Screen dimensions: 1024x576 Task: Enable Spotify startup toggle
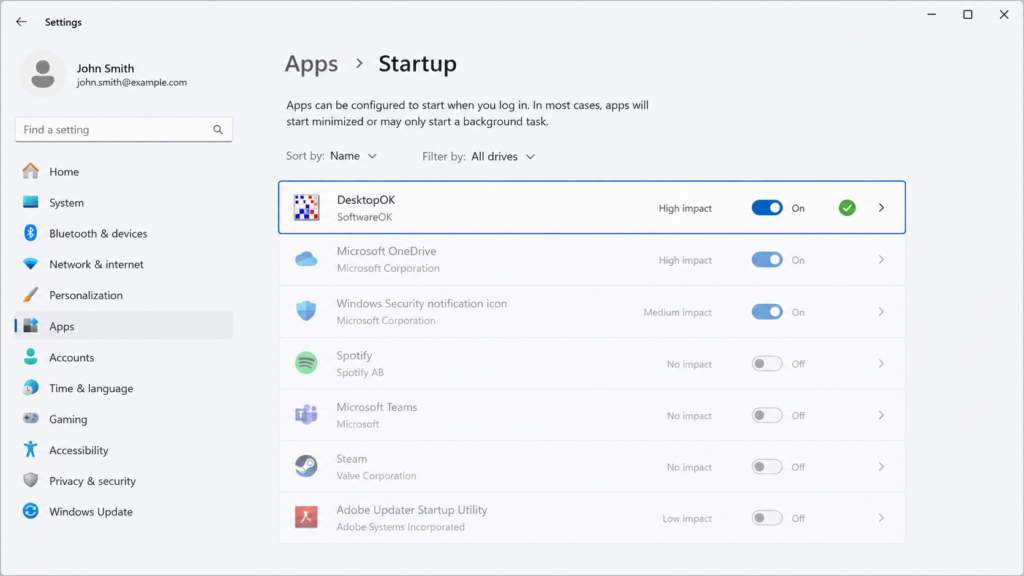(x=767, y=363)
